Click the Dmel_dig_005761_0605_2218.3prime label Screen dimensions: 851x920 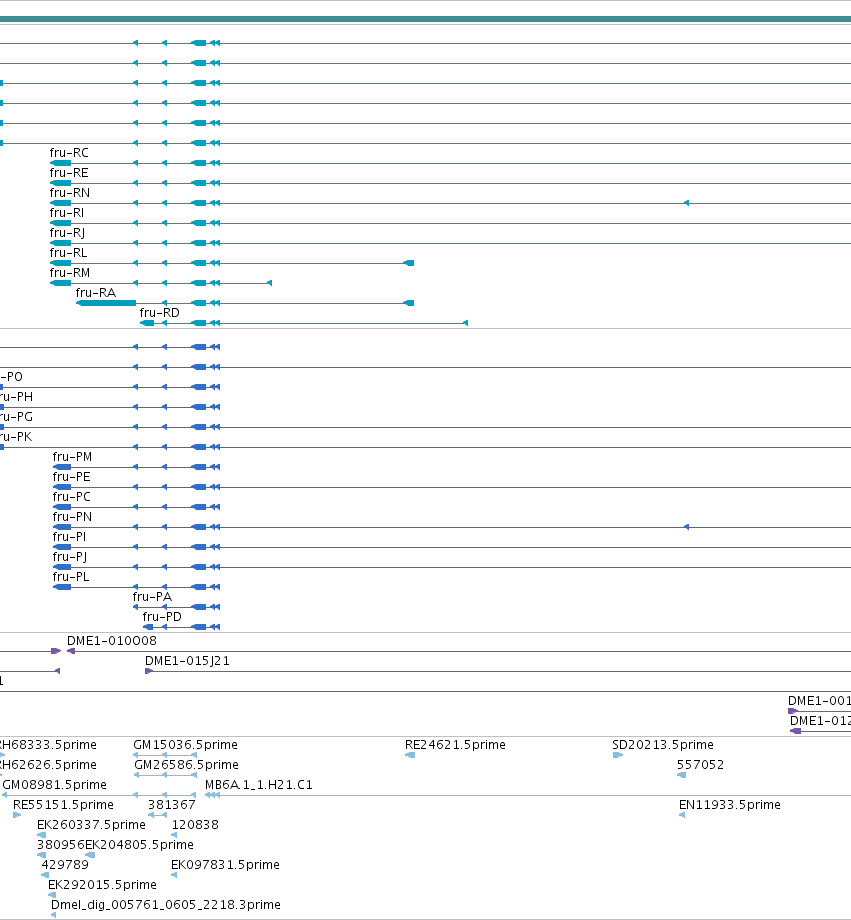(x=166, y=904)
